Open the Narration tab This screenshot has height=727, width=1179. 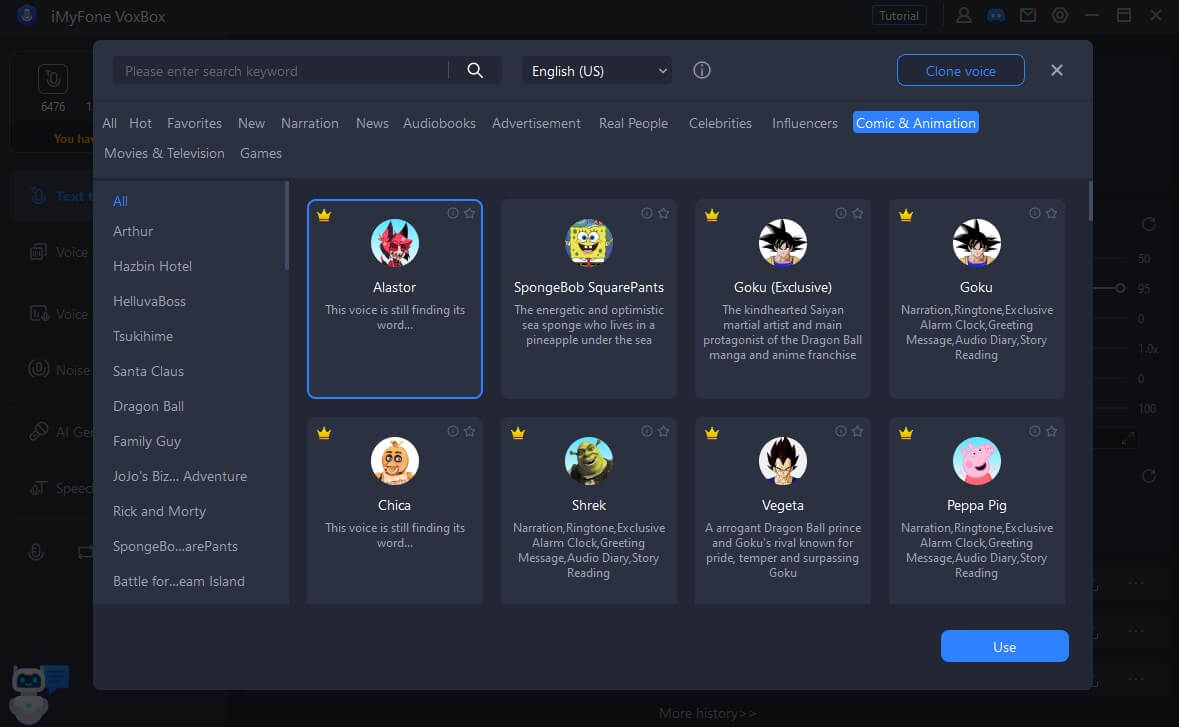[310, 123]
